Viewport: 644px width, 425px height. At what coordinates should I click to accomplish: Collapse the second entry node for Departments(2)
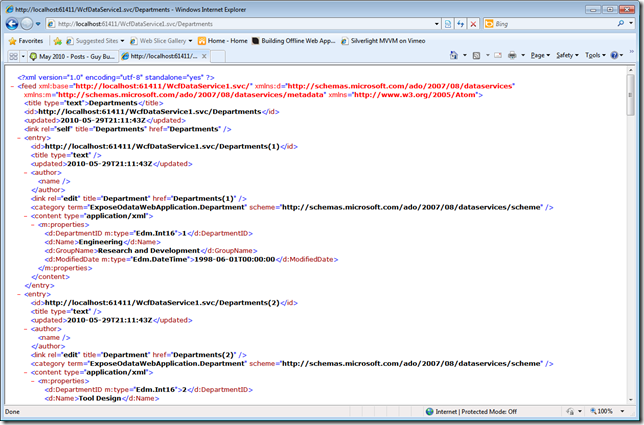tap(19, 294)
